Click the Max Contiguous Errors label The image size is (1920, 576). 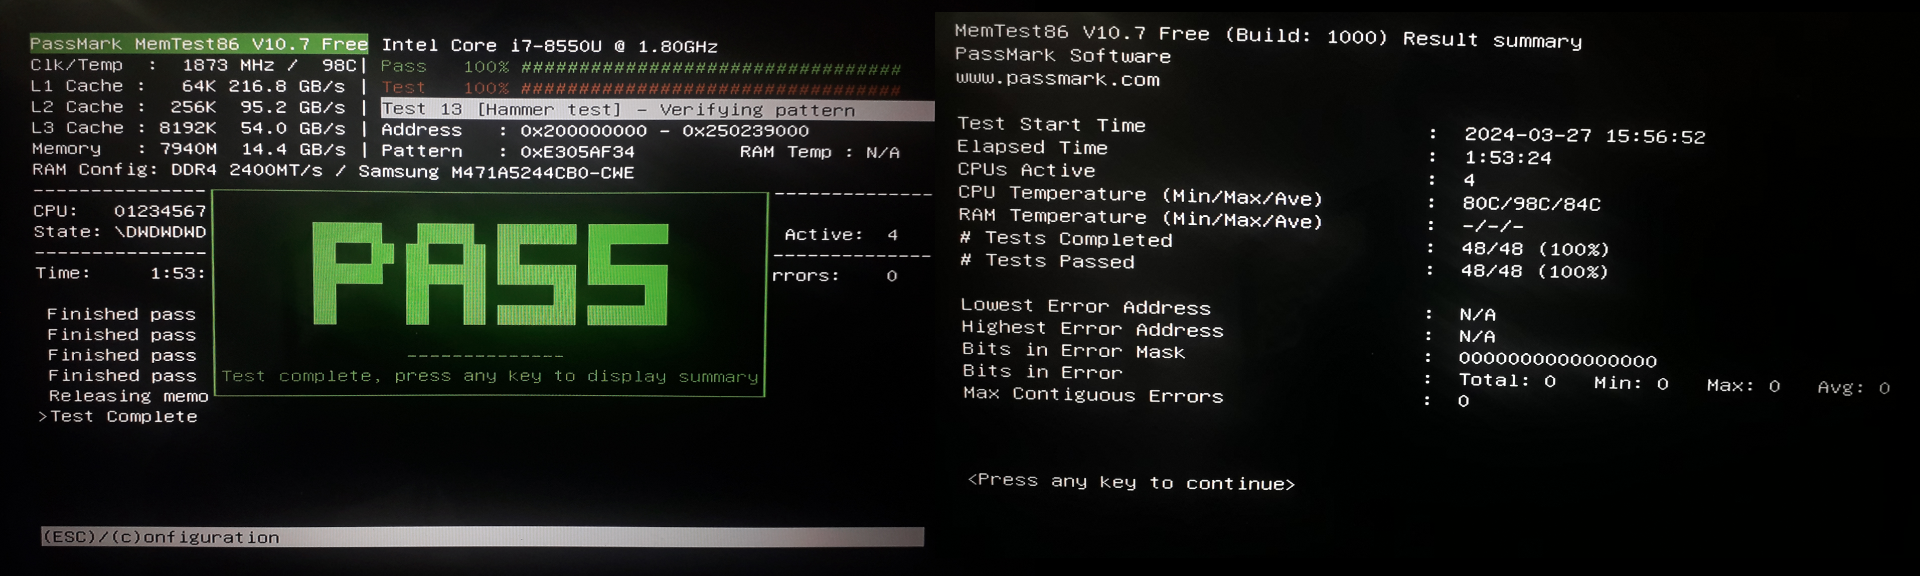point(1093,395)
